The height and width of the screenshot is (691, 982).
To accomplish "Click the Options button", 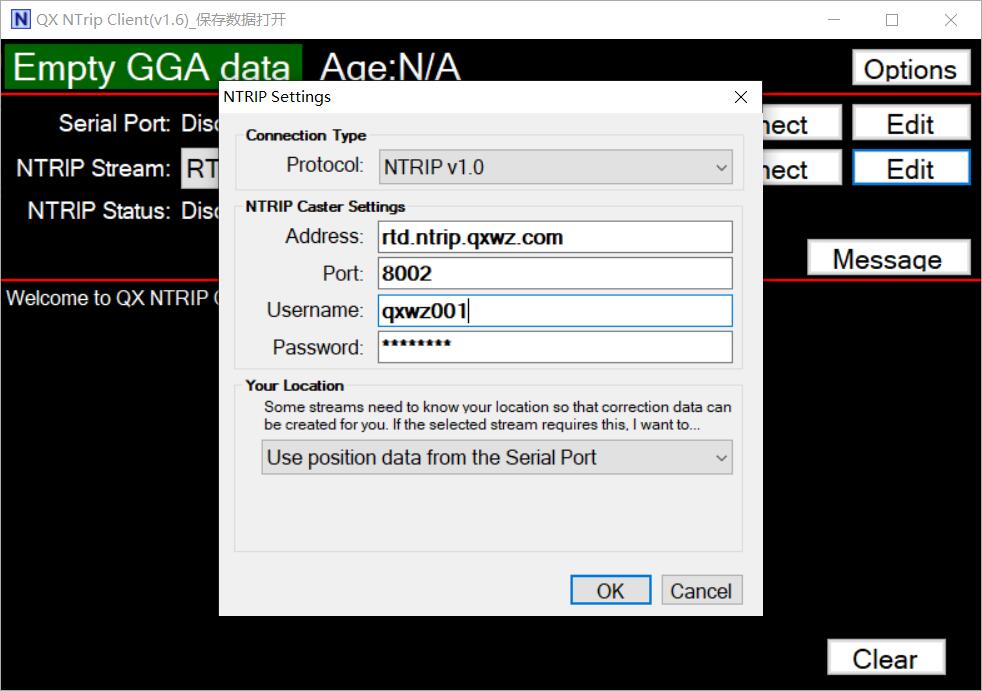I will click(x=909, y=68).
